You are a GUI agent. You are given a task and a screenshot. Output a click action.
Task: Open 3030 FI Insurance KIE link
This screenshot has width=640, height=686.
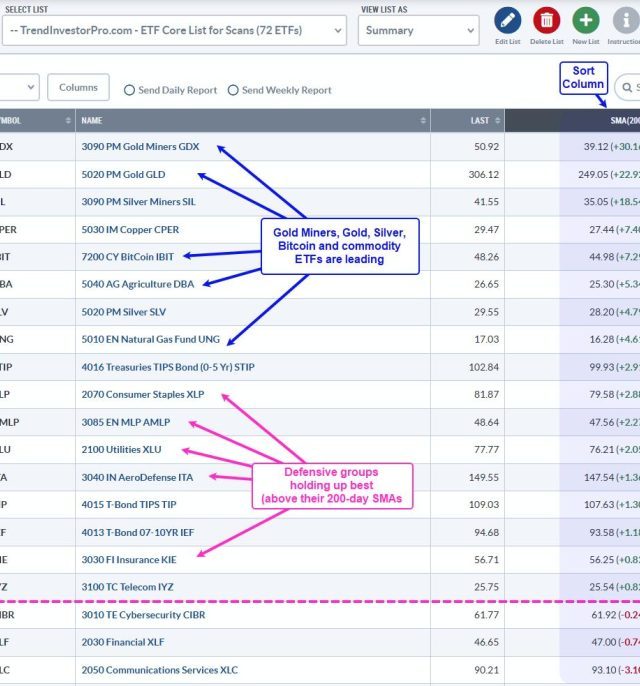coord(129,560)
